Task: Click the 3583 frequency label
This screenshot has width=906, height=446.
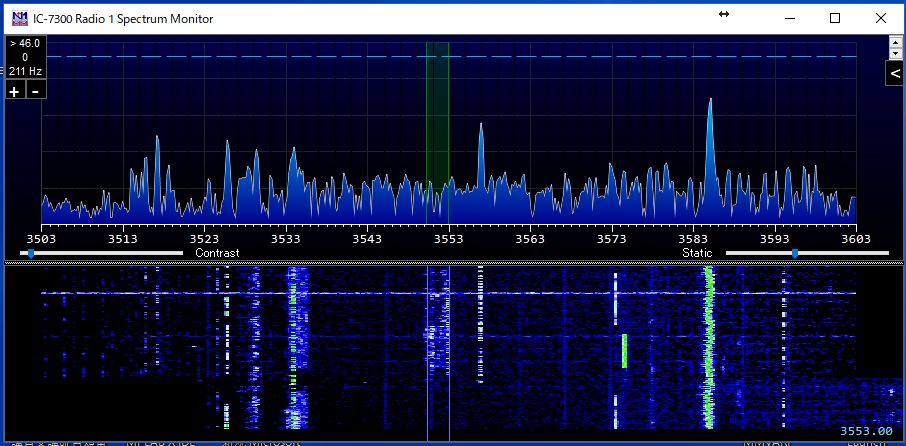Action: [x=693, y=239]
